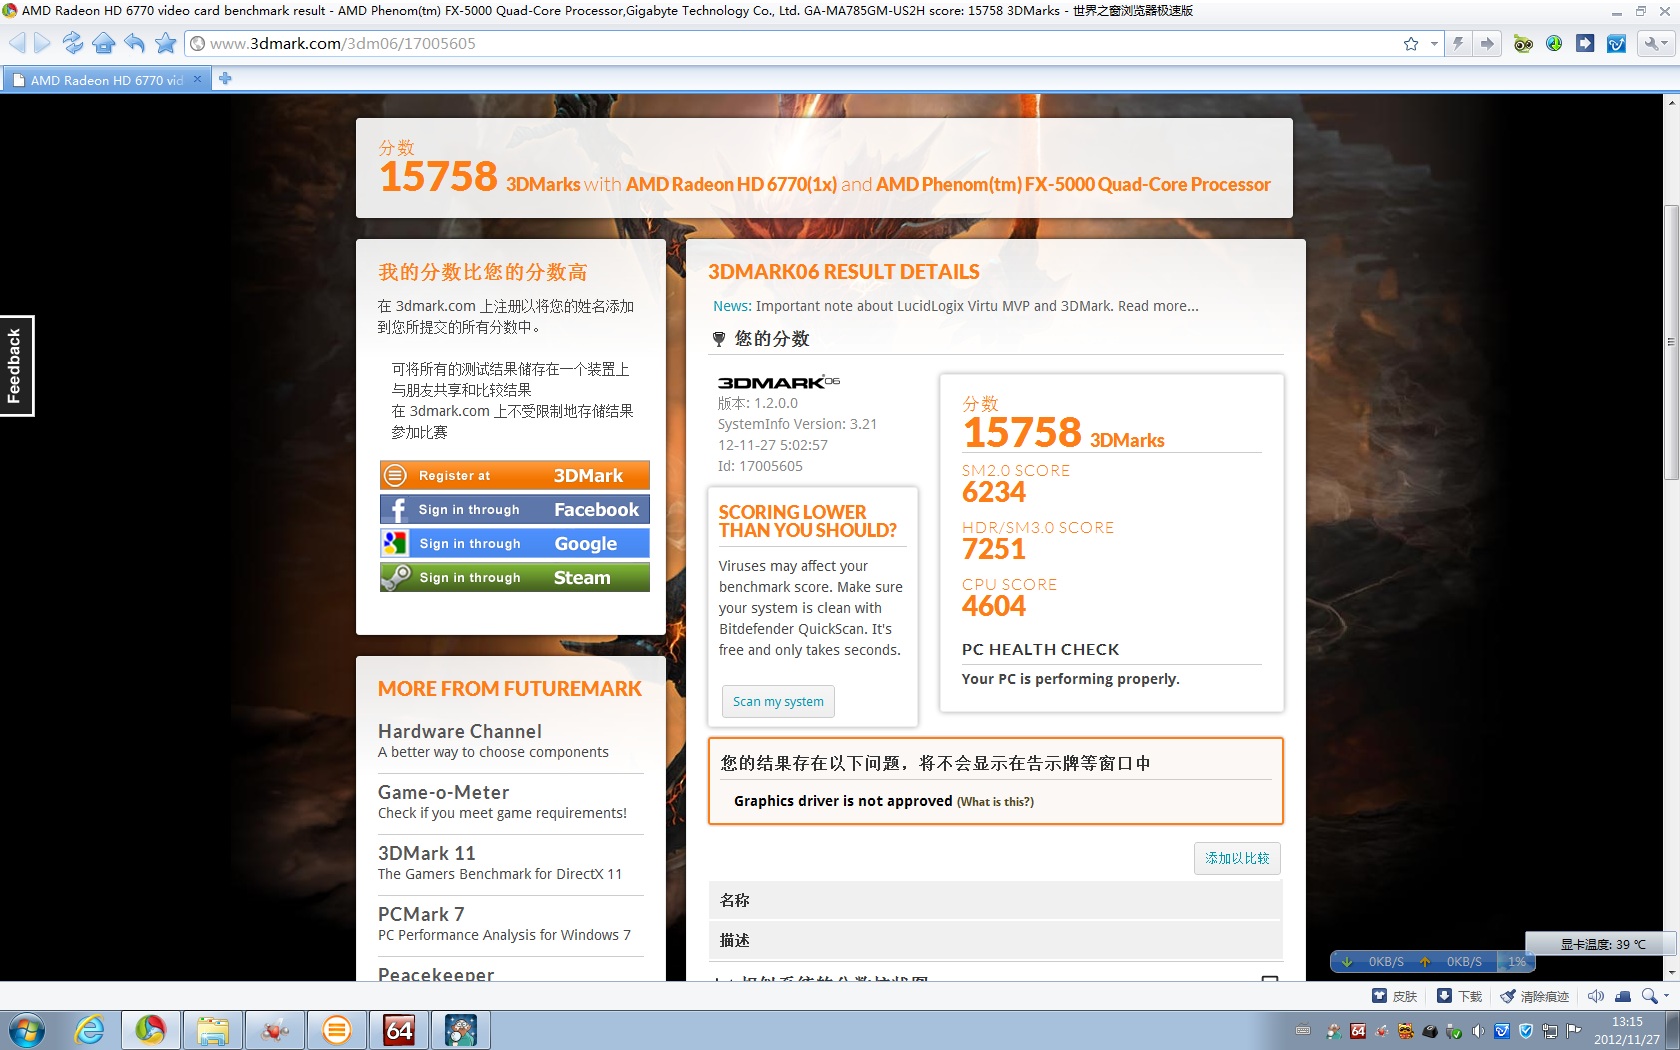The height and width of the screenshot is (1050, 1680).
Task: Click the system tray volume speaker icon
Action: pos(1478,1031)
